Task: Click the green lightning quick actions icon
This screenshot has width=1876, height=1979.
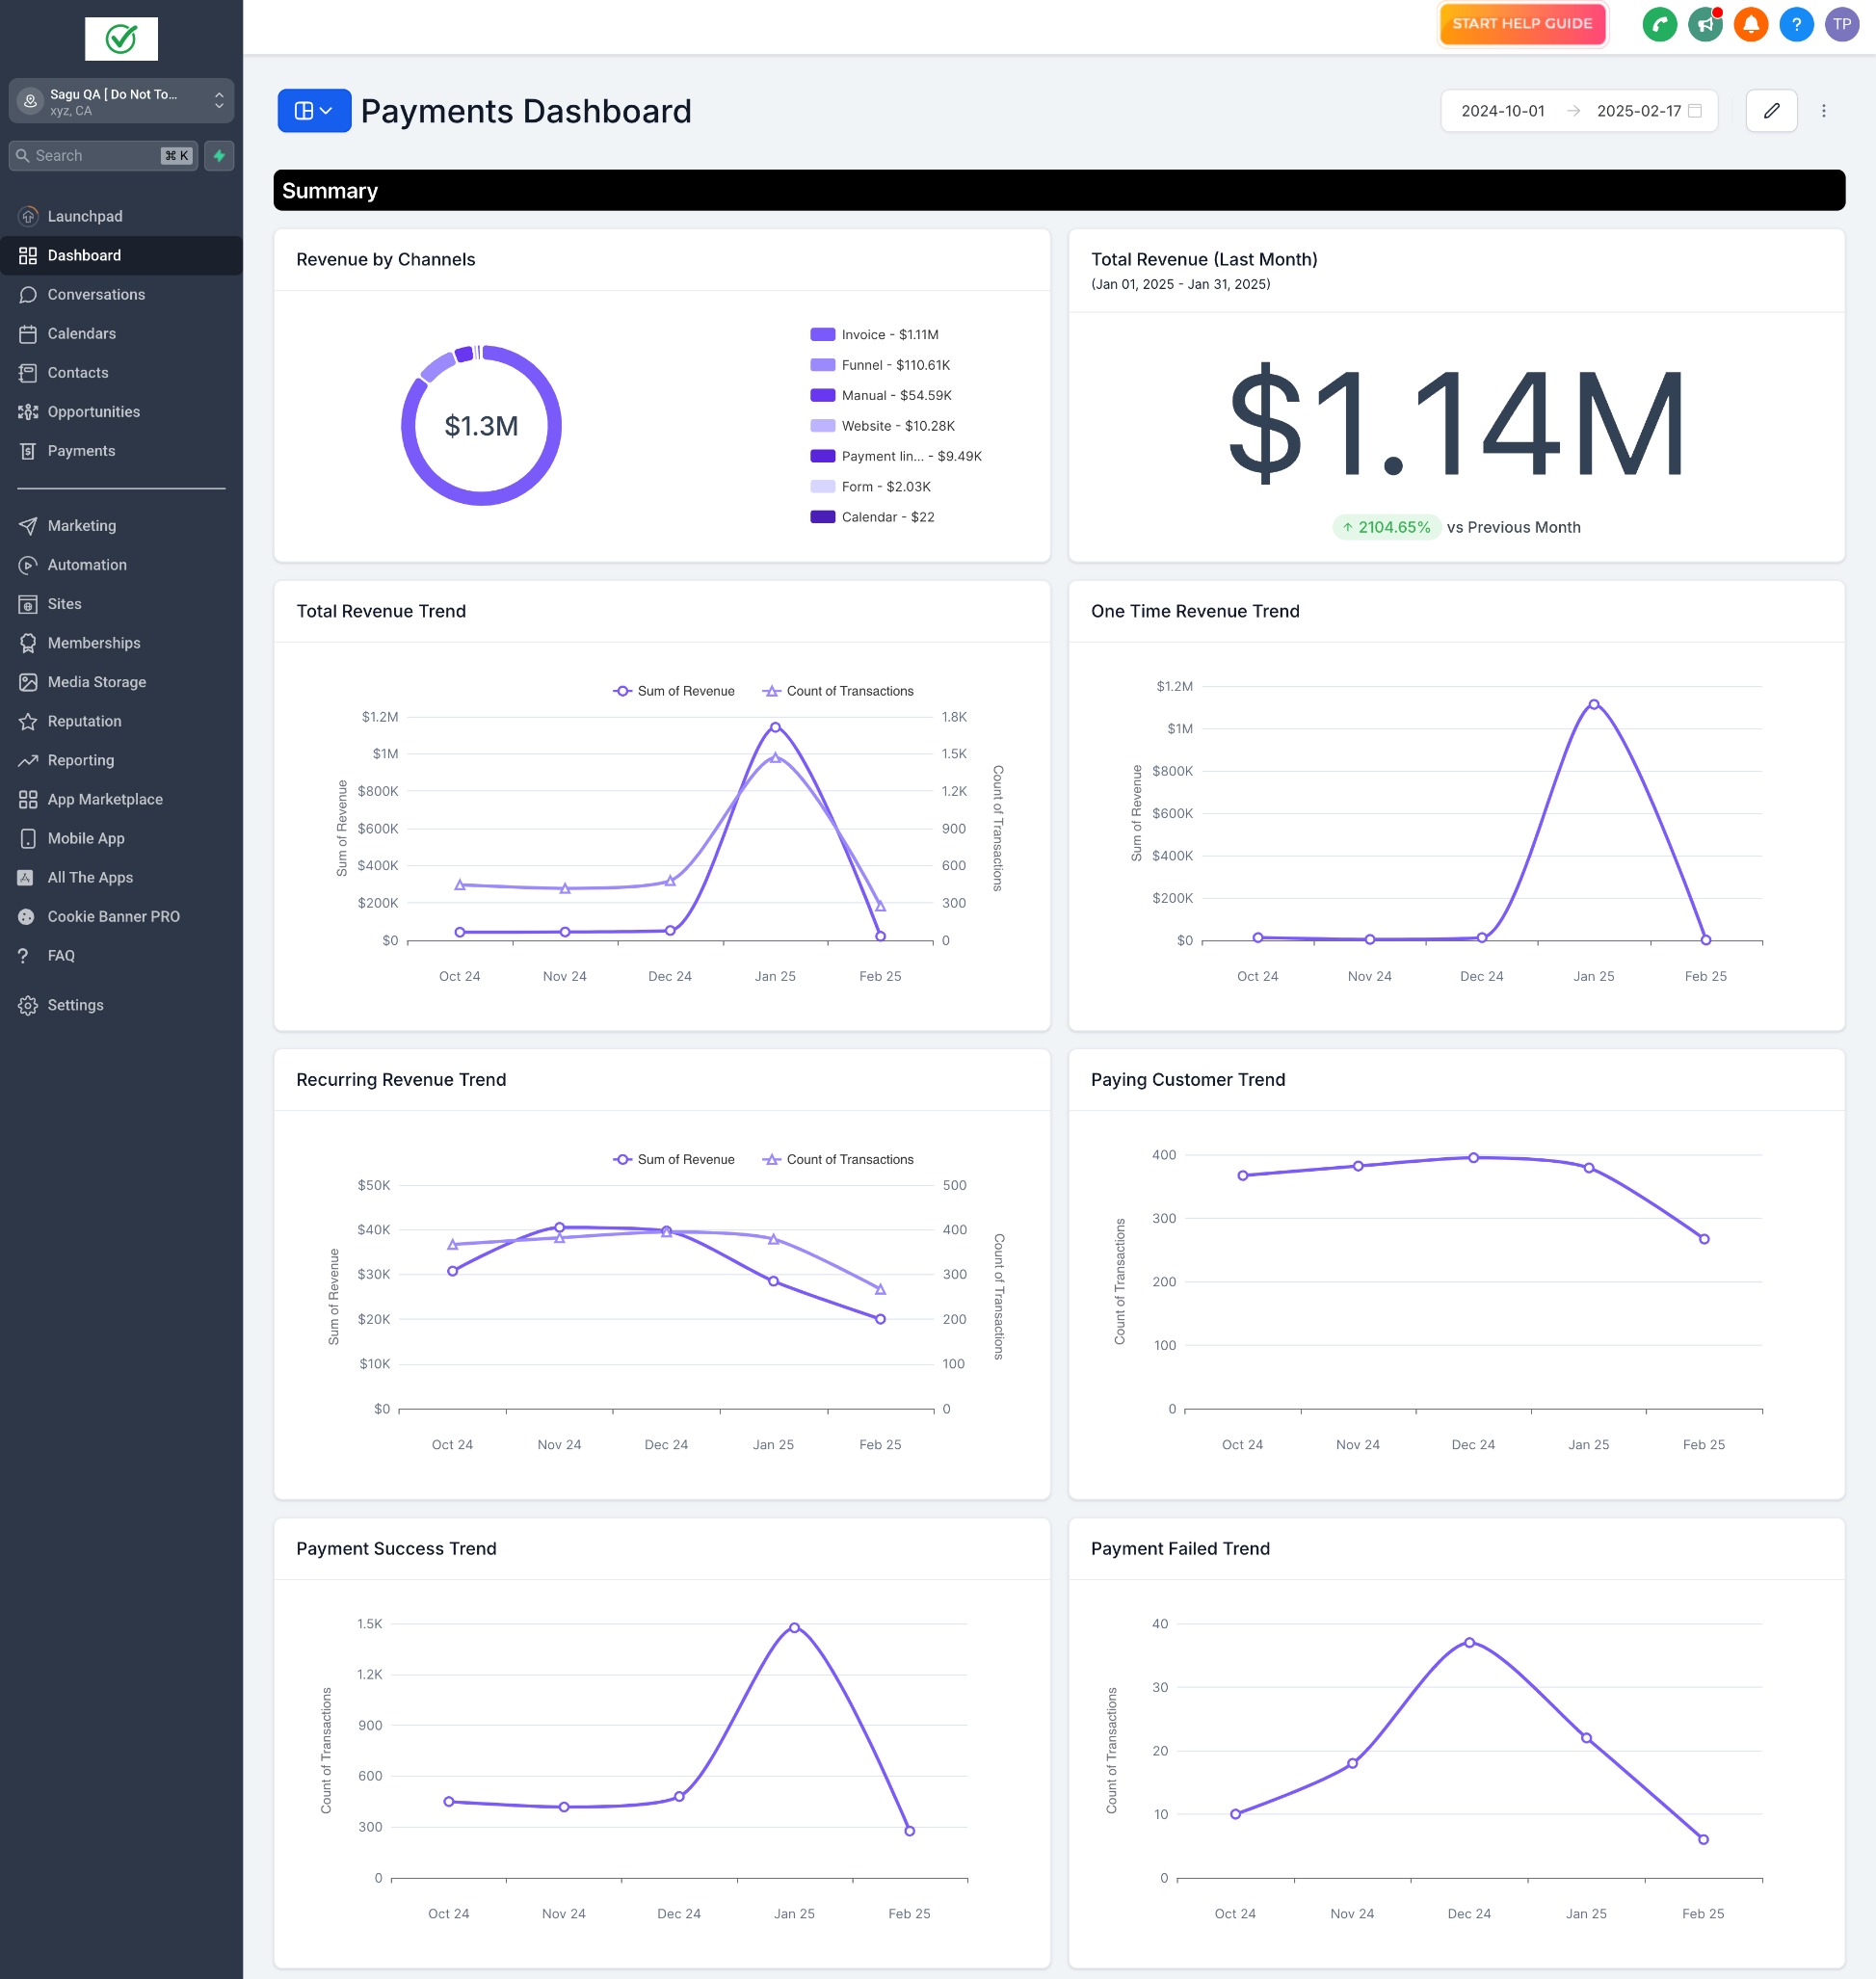Action: tap(219, 156)
